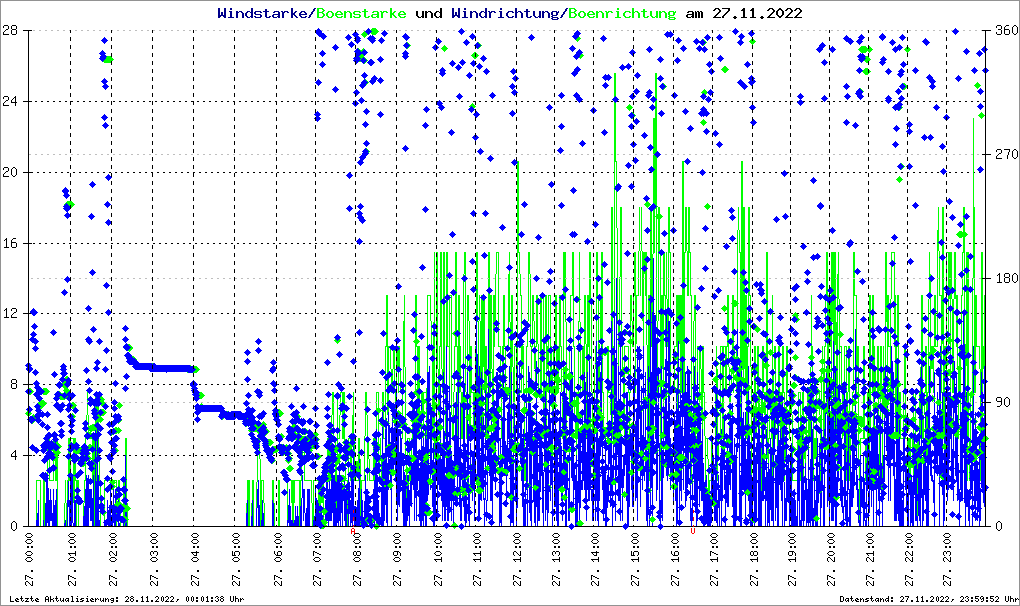Select the 4 wind speed axis label

(x=13, y=455)
